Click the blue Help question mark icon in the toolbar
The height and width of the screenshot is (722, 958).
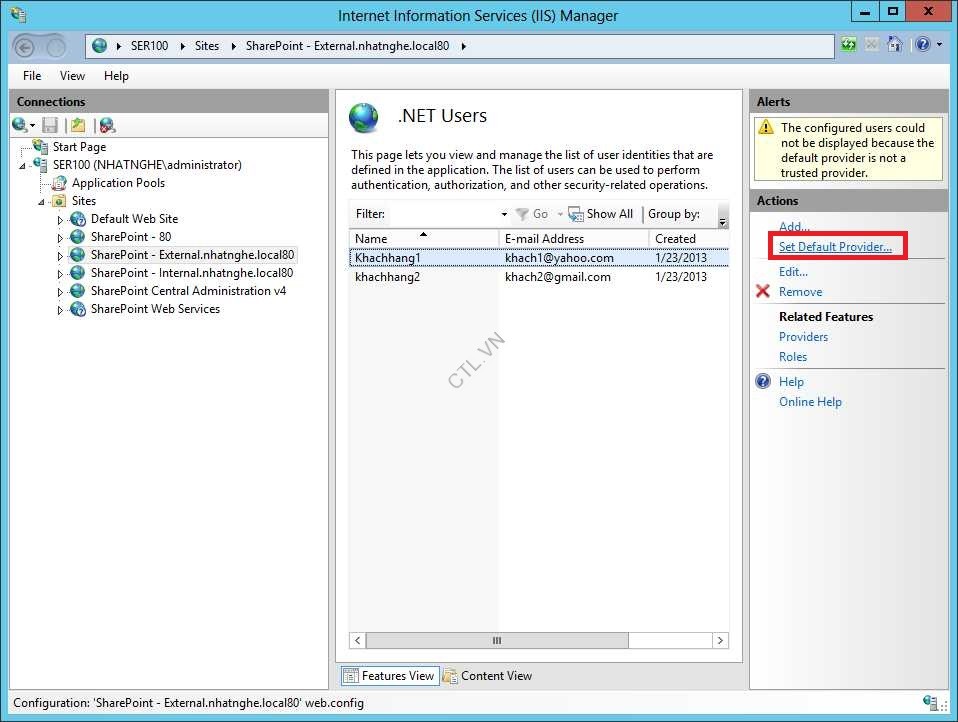pos(921,45)
